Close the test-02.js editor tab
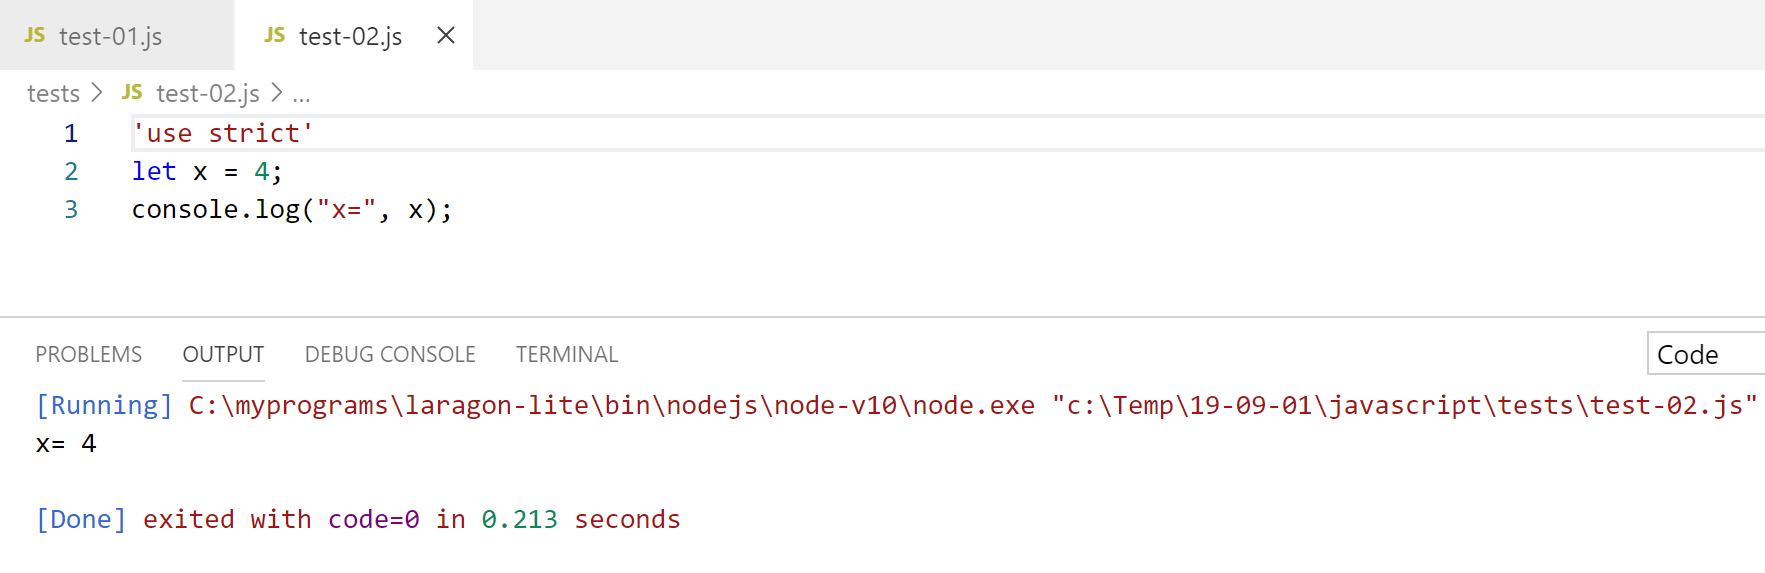 coord(446,35)
